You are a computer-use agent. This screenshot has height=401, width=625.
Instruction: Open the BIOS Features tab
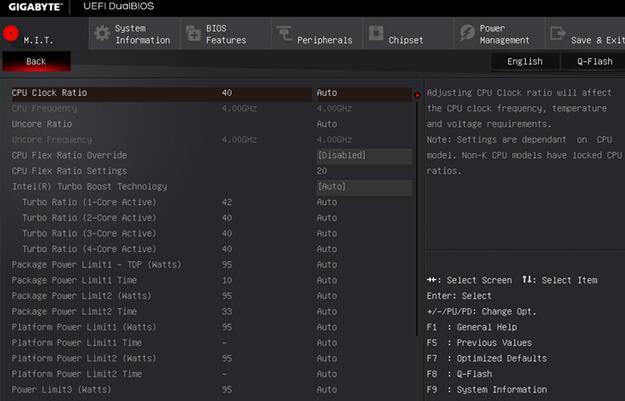coord(225,34)
